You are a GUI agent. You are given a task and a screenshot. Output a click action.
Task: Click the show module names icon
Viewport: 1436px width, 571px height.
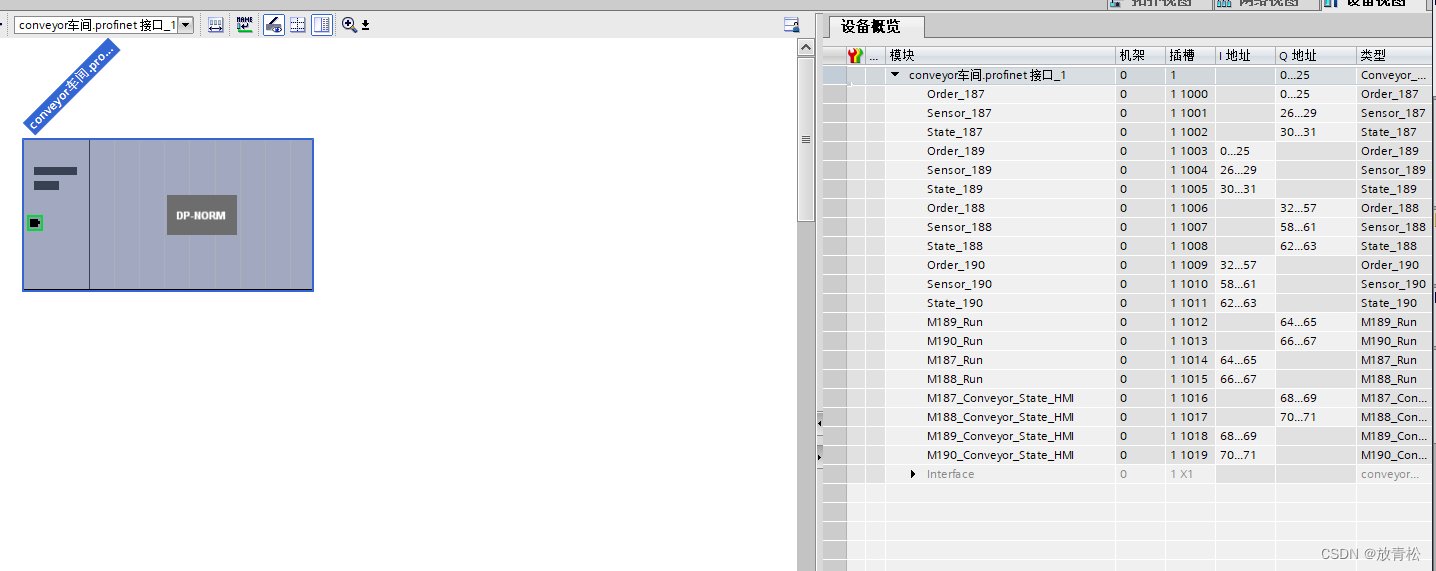click(244, 25)
